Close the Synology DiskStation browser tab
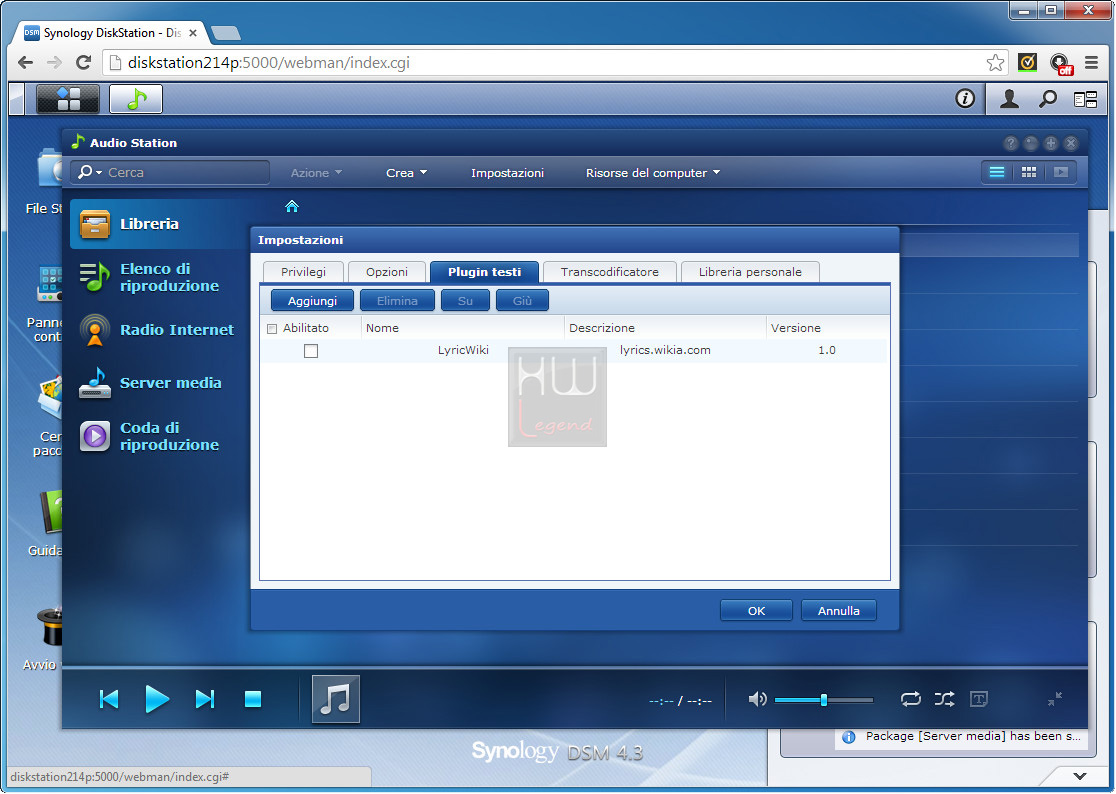 [193, 33]
